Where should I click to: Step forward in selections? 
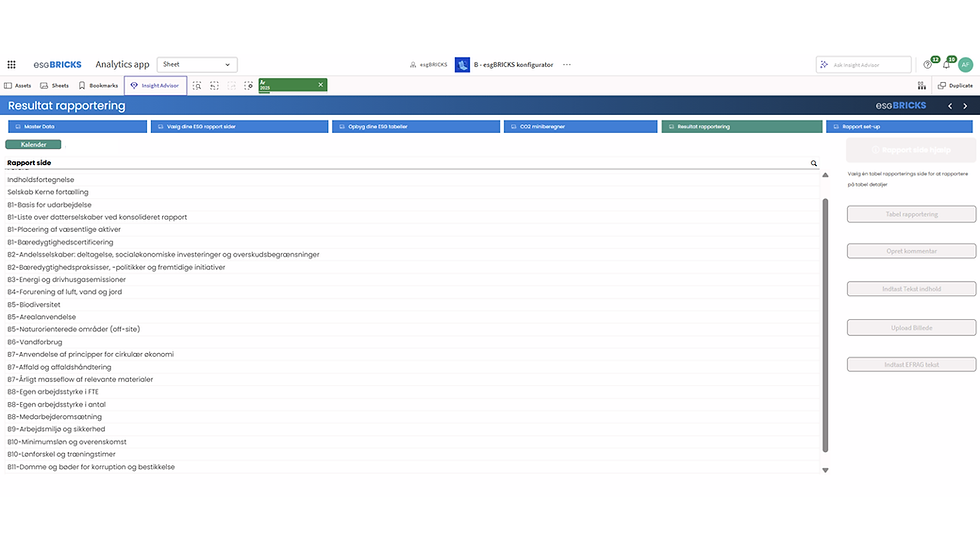(x=232, y=86)
